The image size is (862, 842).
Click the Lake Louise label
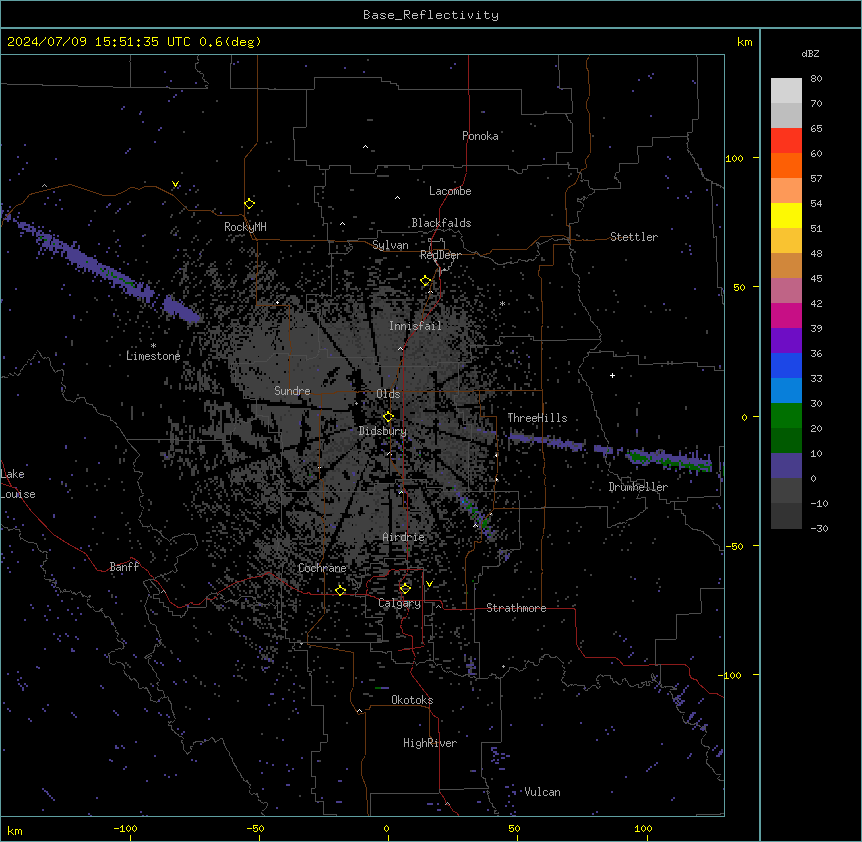18,484
